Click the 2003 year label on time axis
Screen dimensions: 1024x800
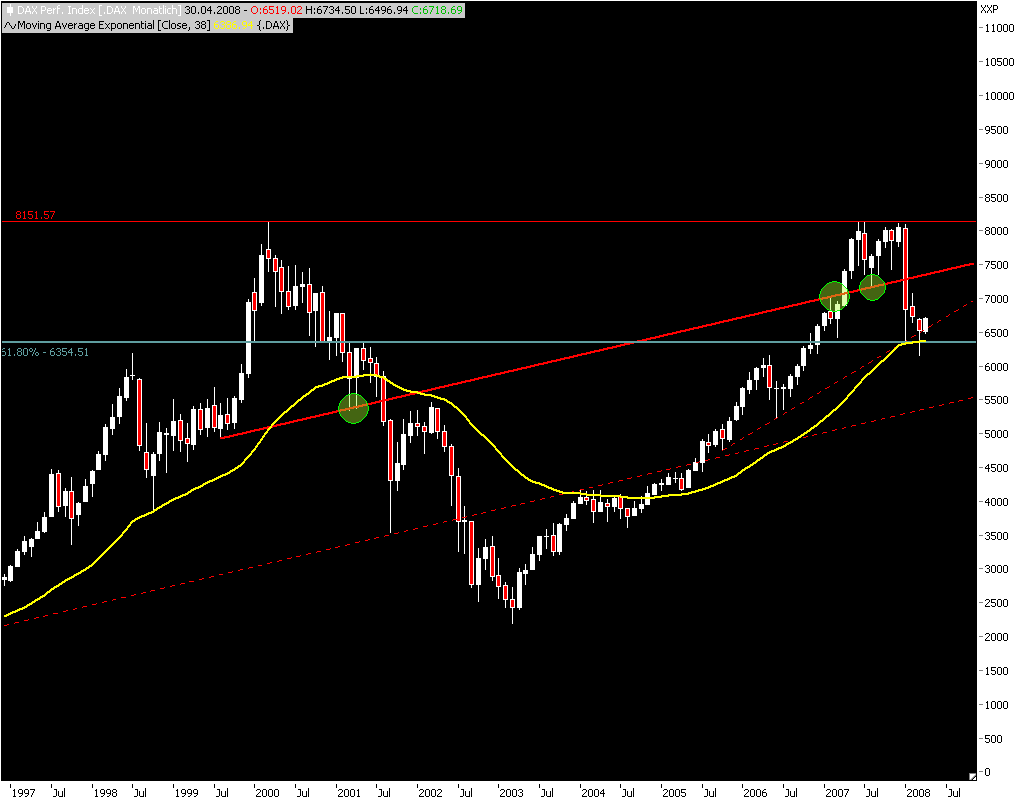[511, 793]
